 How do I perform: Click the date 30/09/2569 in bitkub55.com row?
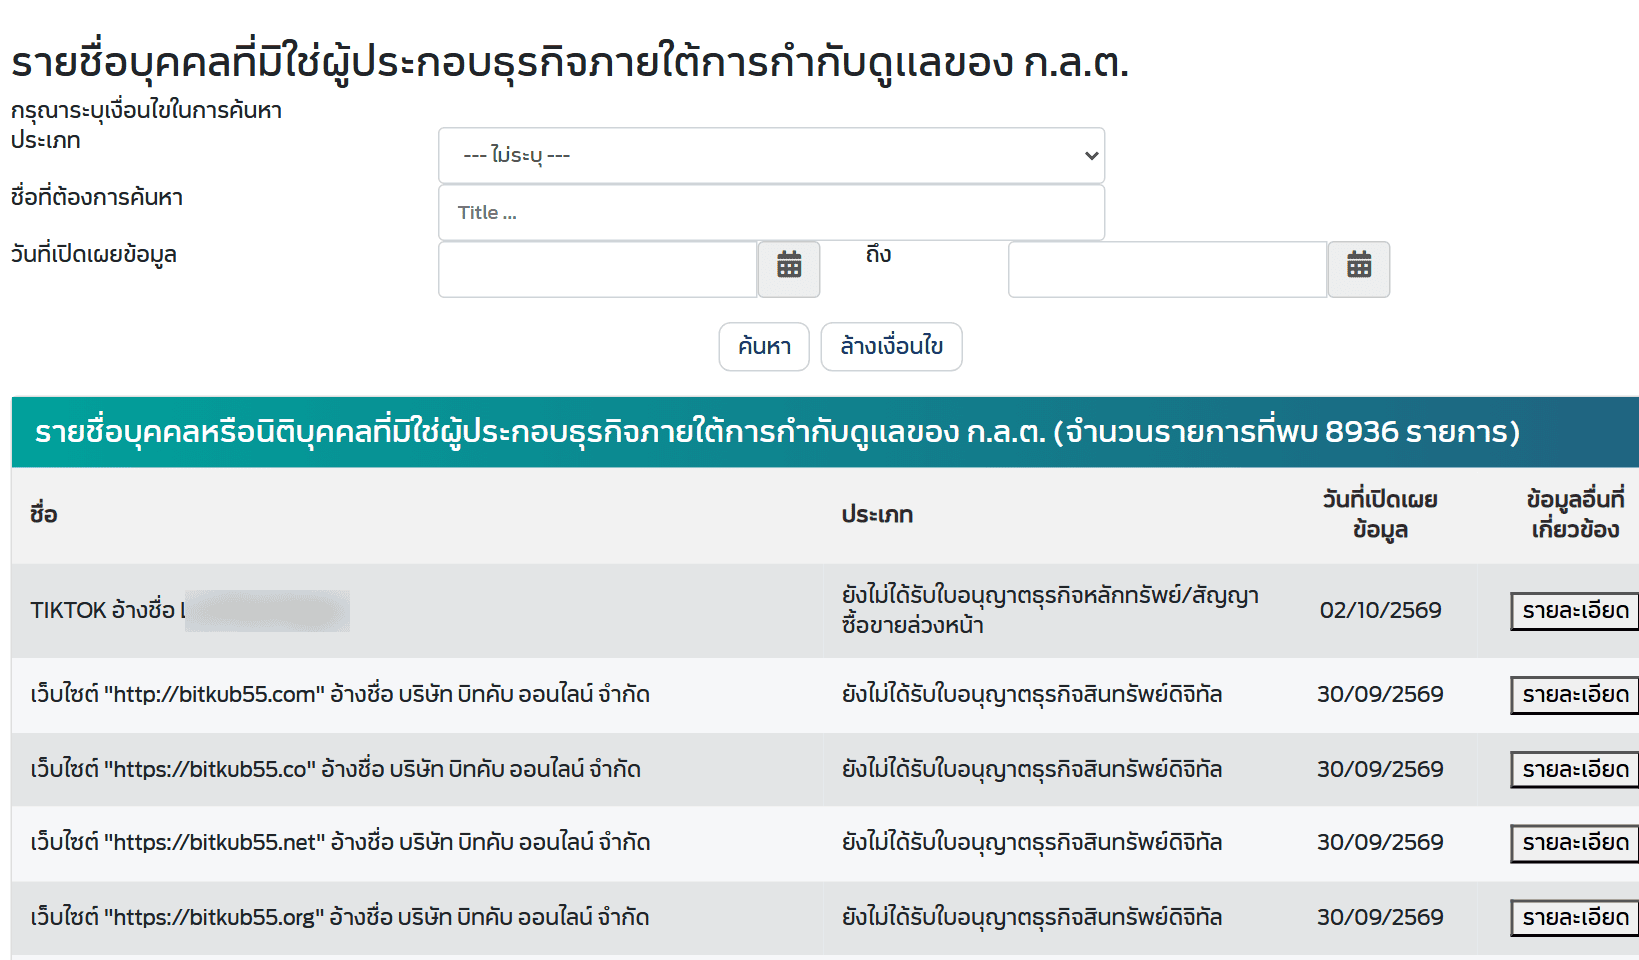tap(1380, 694)
